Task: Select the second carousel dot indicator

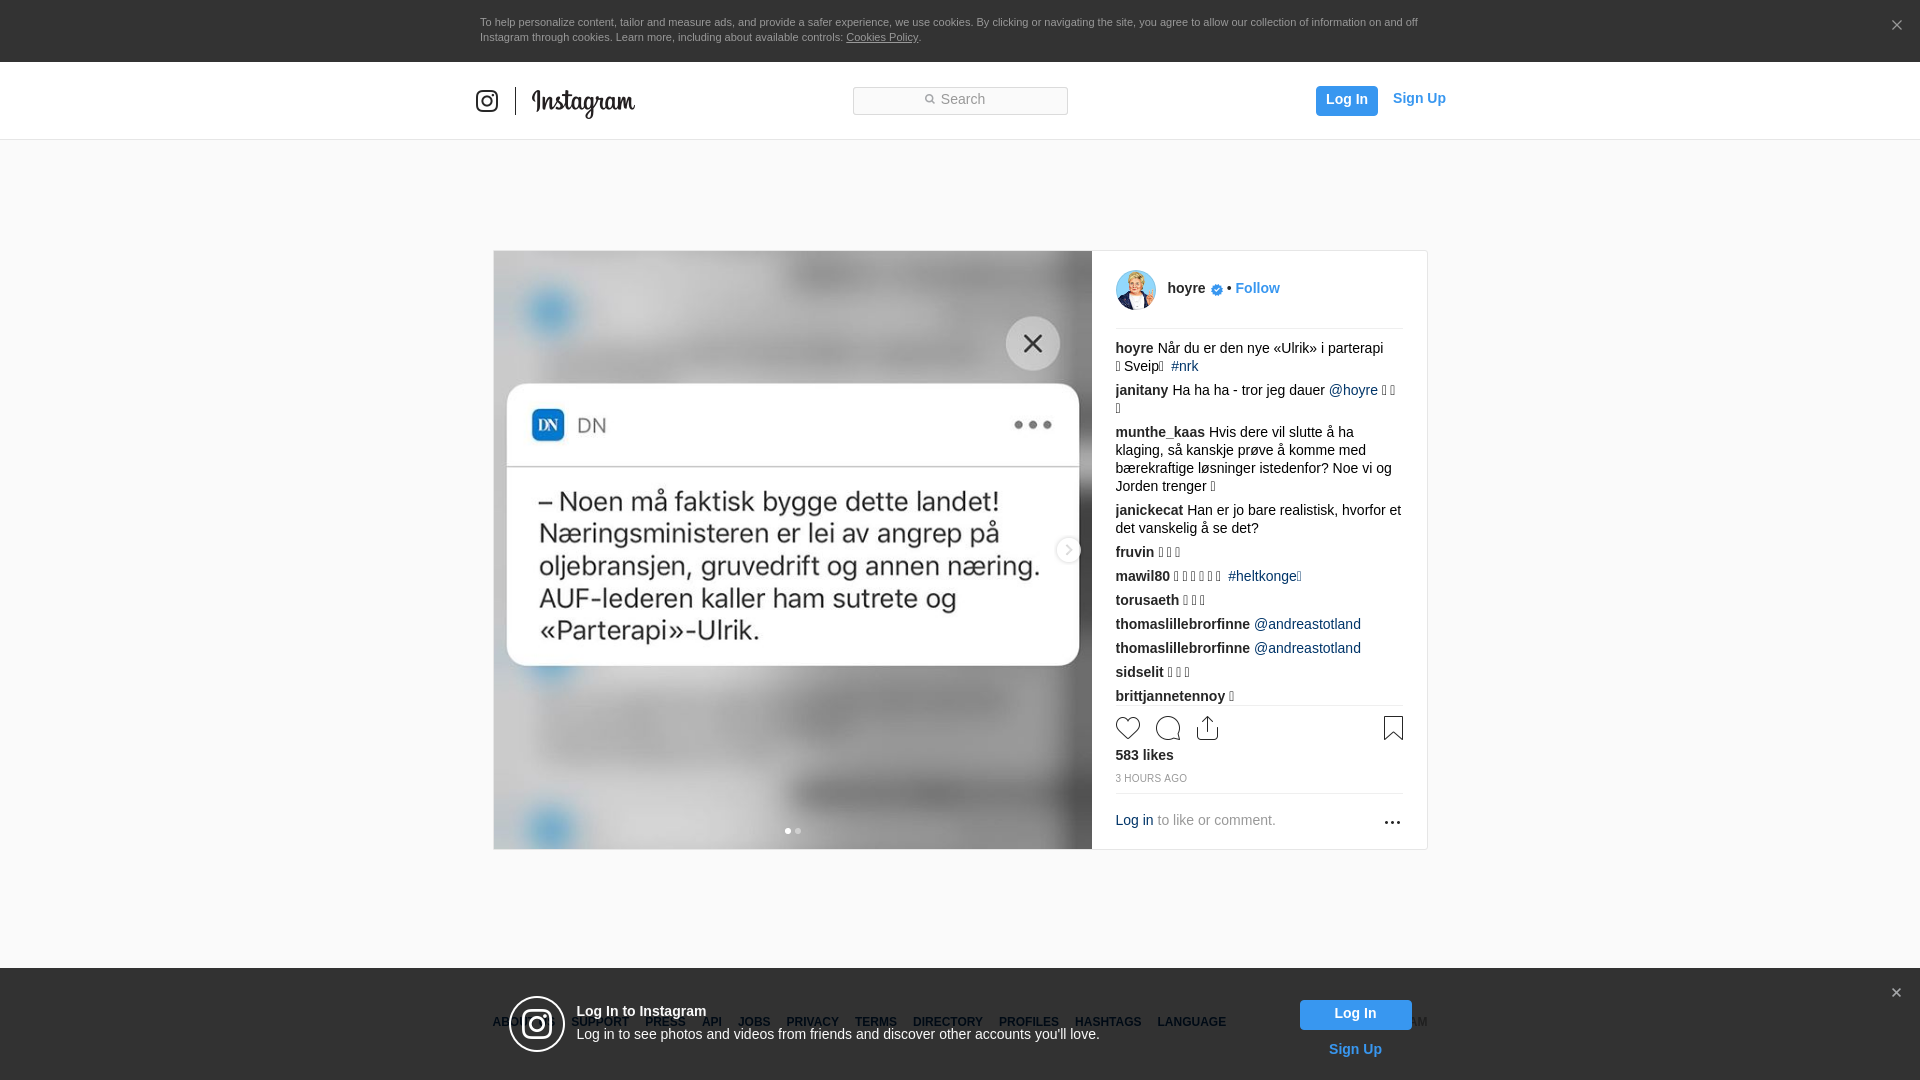Action: [797, 831]
